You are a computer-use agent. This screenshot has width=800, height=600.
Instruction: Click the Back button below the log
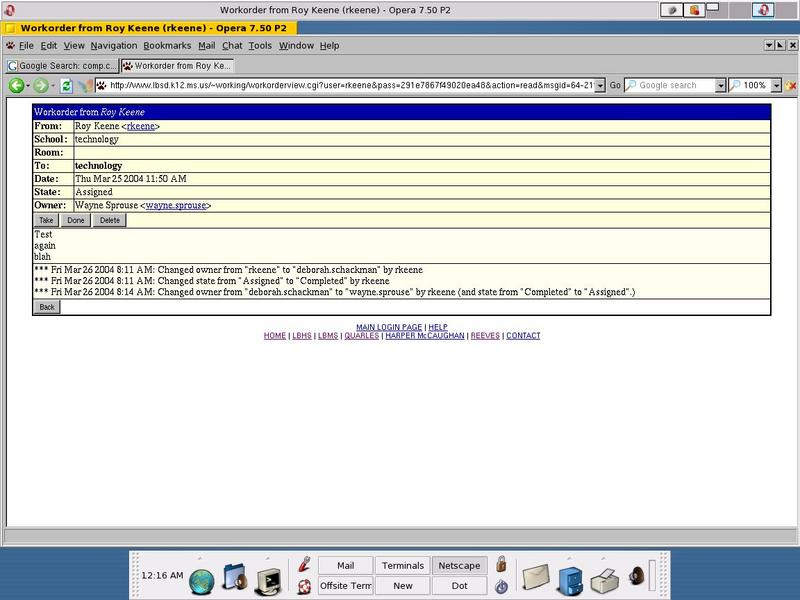click(46, 307)
